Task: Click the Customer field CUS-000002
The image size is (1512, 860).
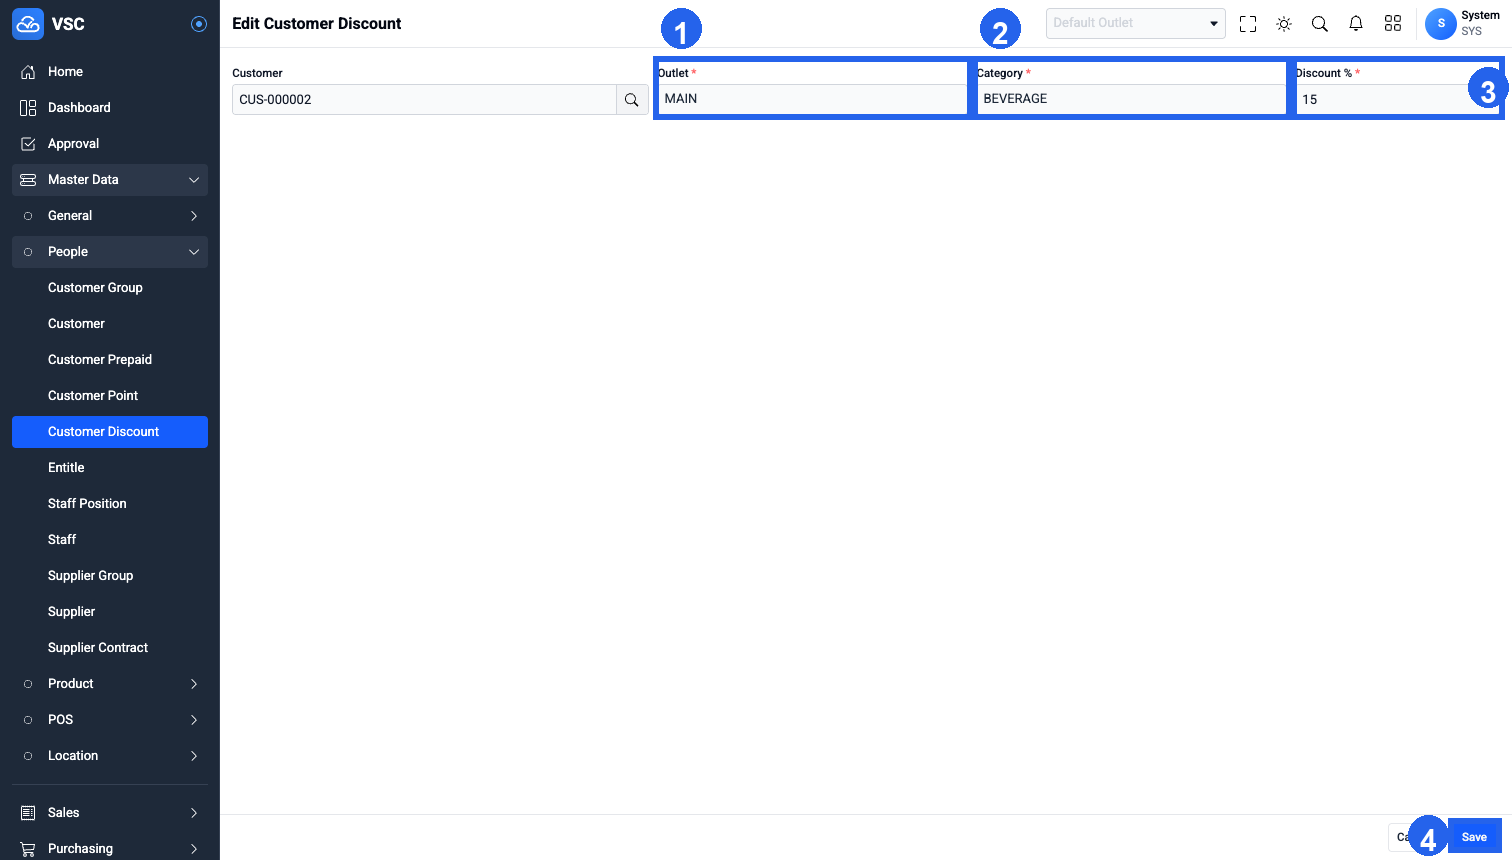Action: tap(424, 100)
